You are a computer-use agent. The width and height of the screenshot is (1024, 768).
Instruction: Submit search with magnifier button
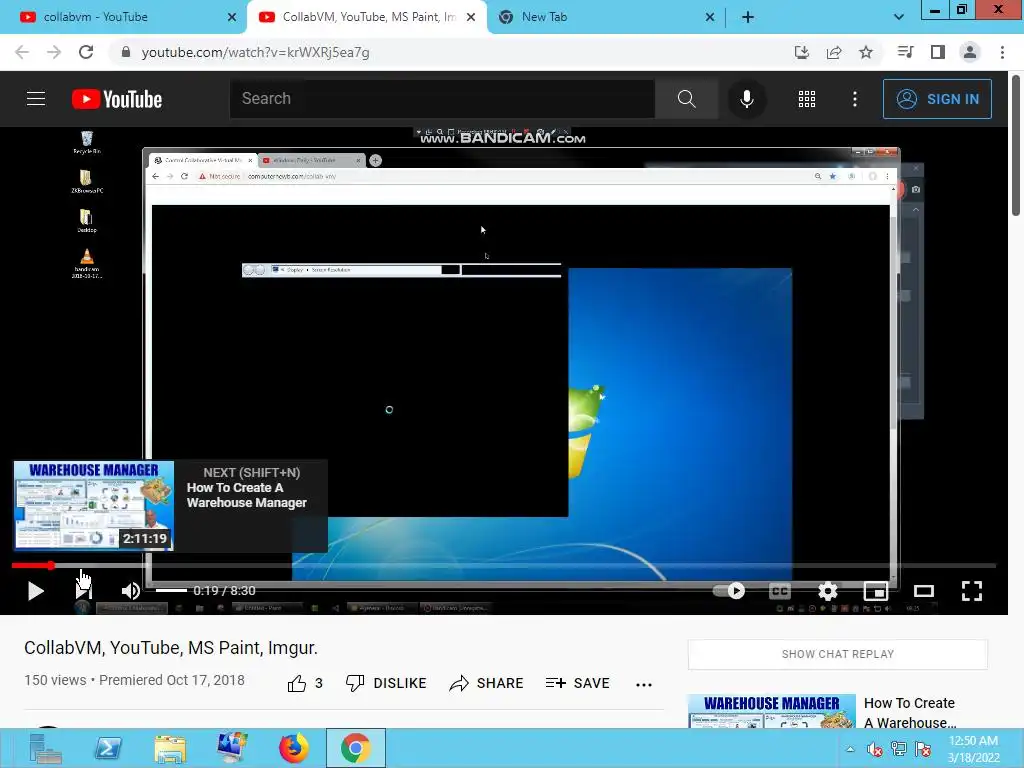(686, 99)
